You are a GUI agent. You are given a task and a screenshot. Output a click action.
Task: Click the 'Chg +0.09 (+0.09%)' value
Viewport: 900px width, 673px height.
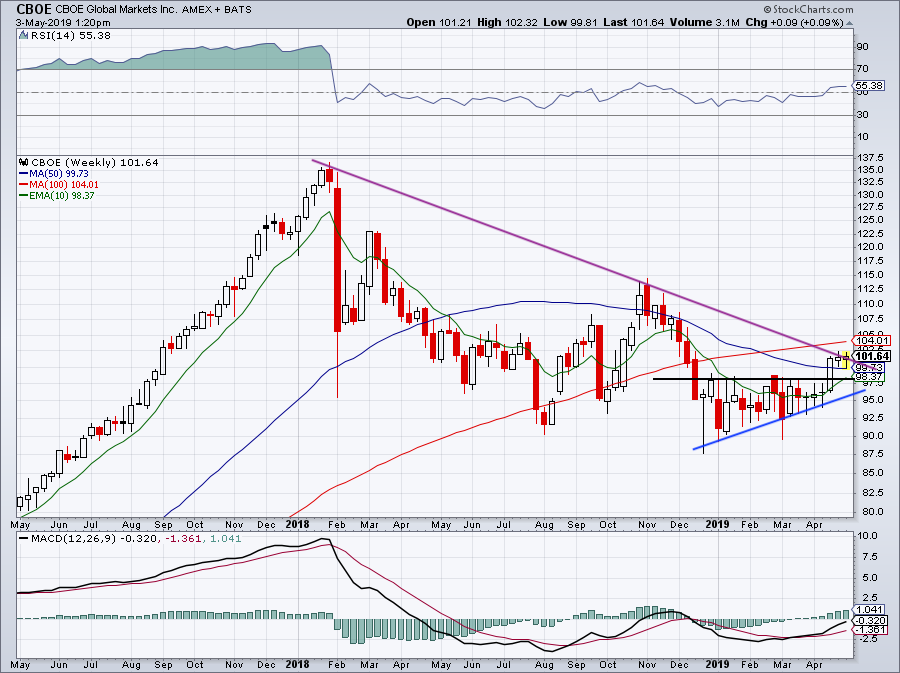coord(794,22)
